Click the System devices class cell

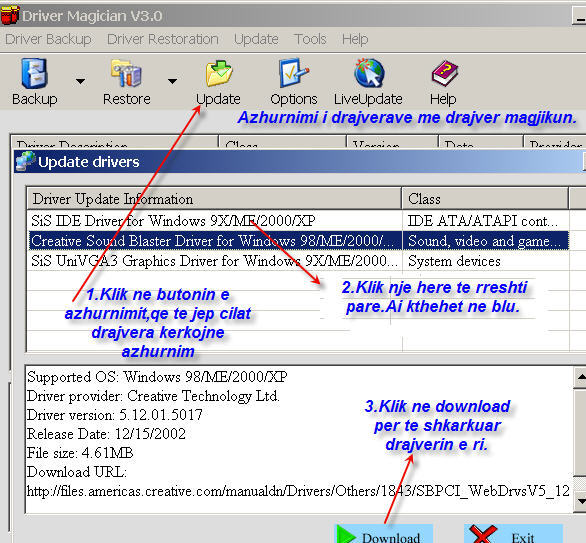[x=485, y=261]
